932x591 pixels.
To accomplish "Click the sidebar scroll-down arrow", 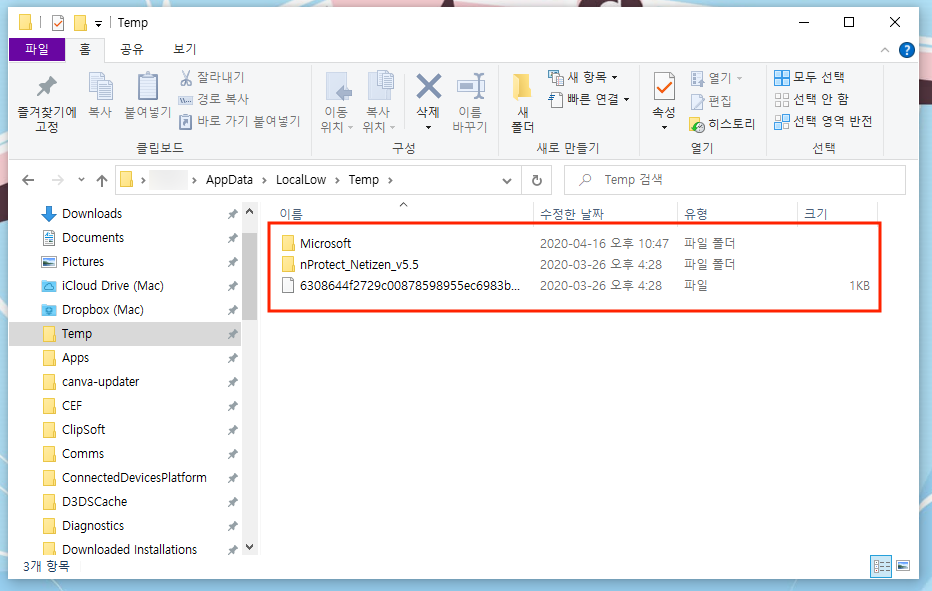I will (x=250, y=547).
